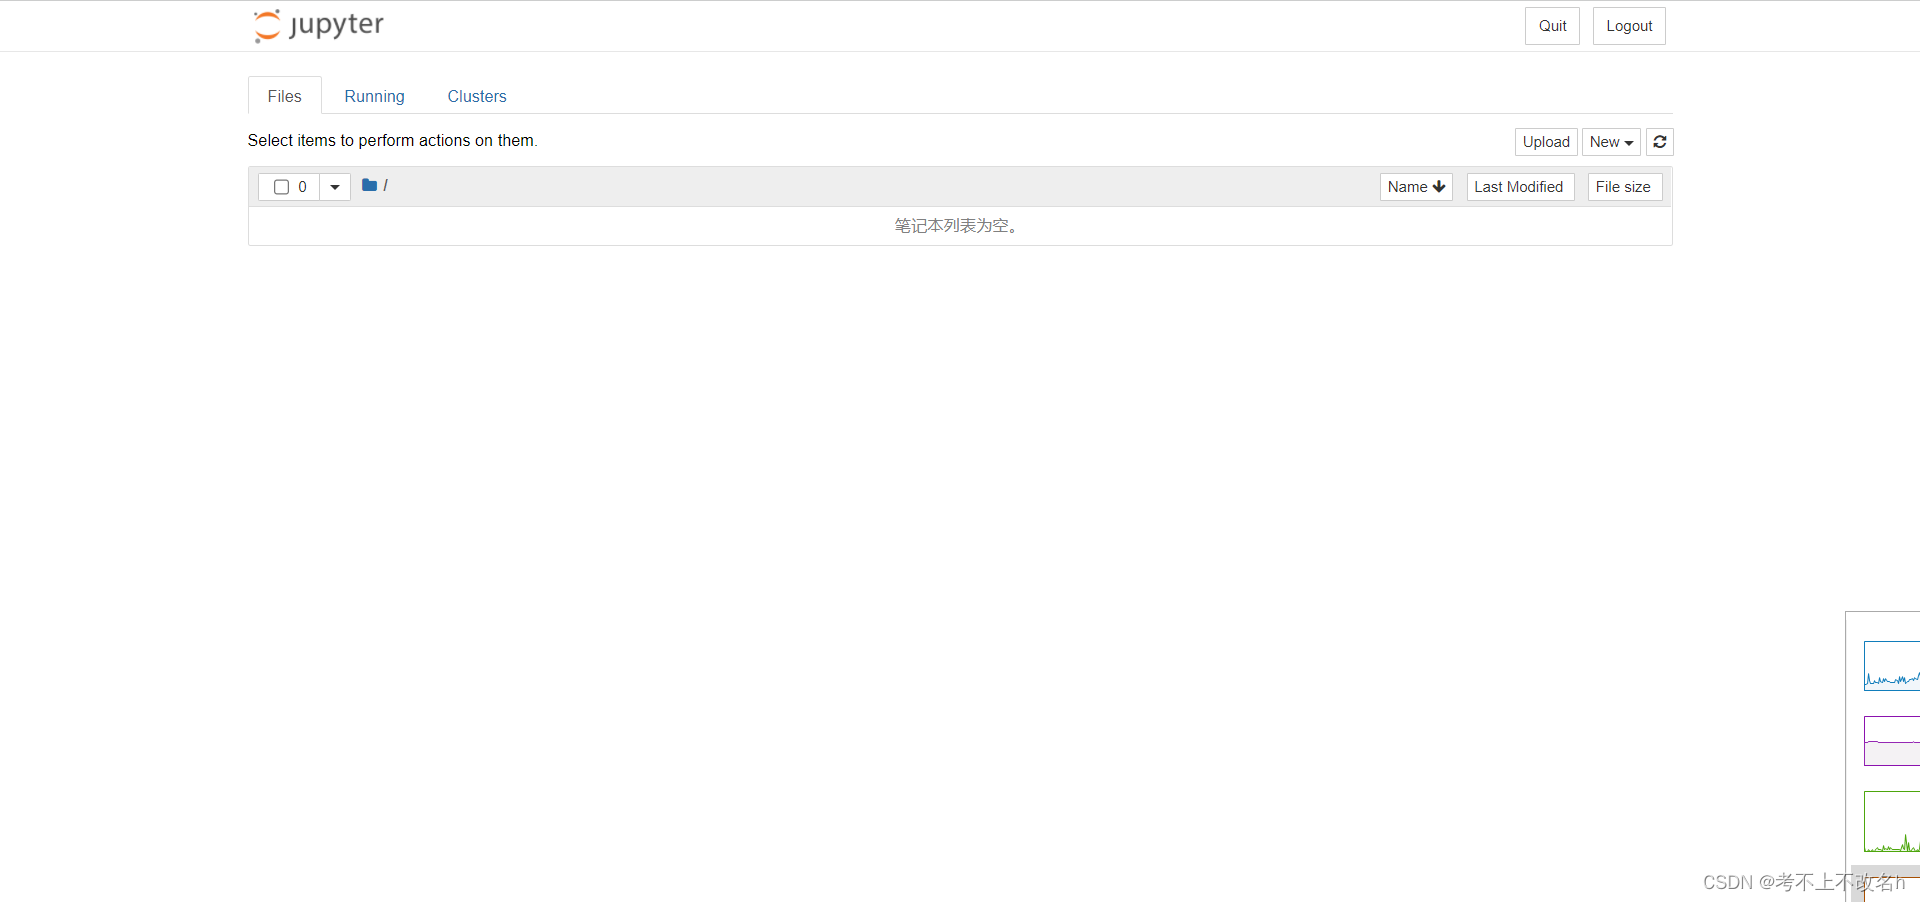Switch to the Running tab

click(374, 96)
